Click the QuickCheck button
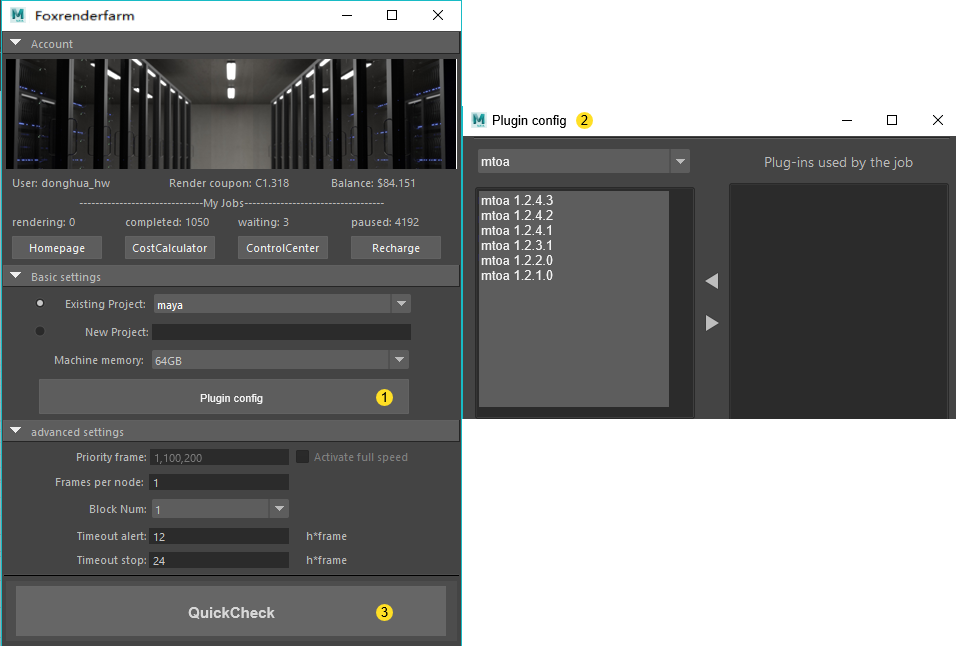 [x=231, y=612]
